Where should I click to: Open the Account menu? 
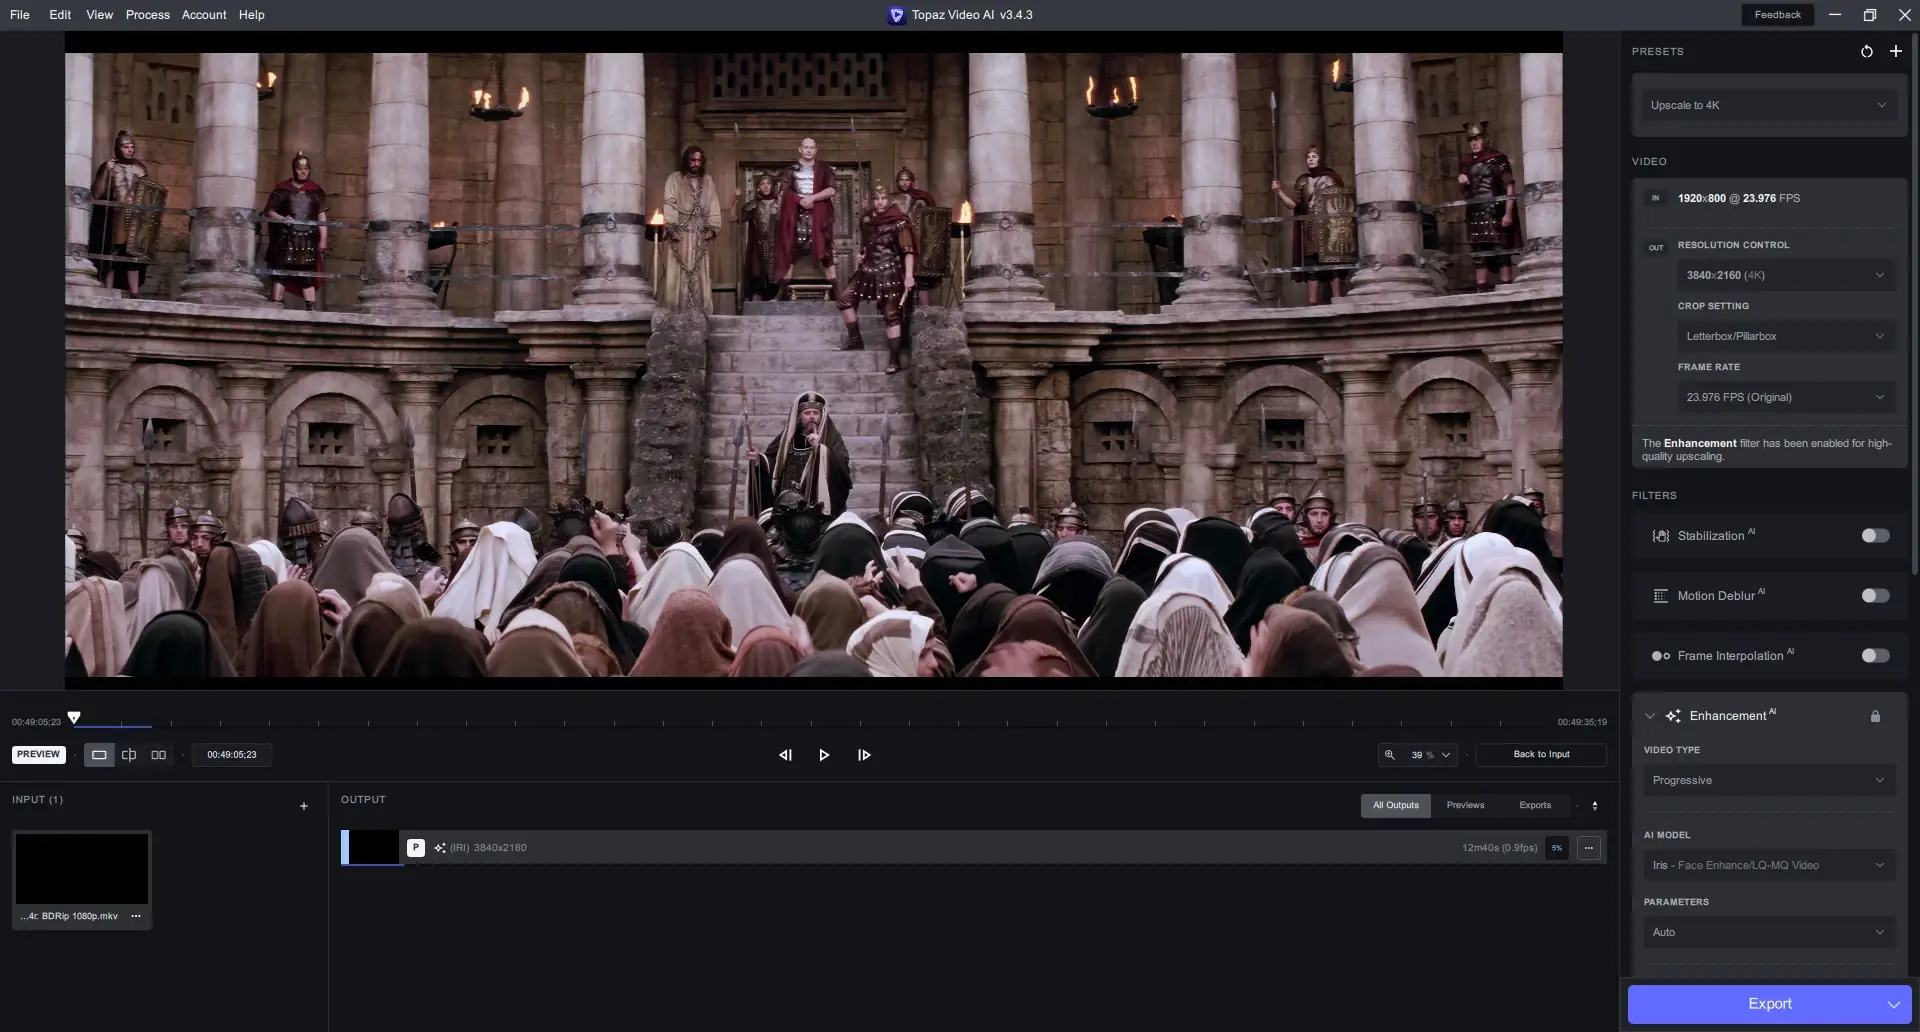204,15
